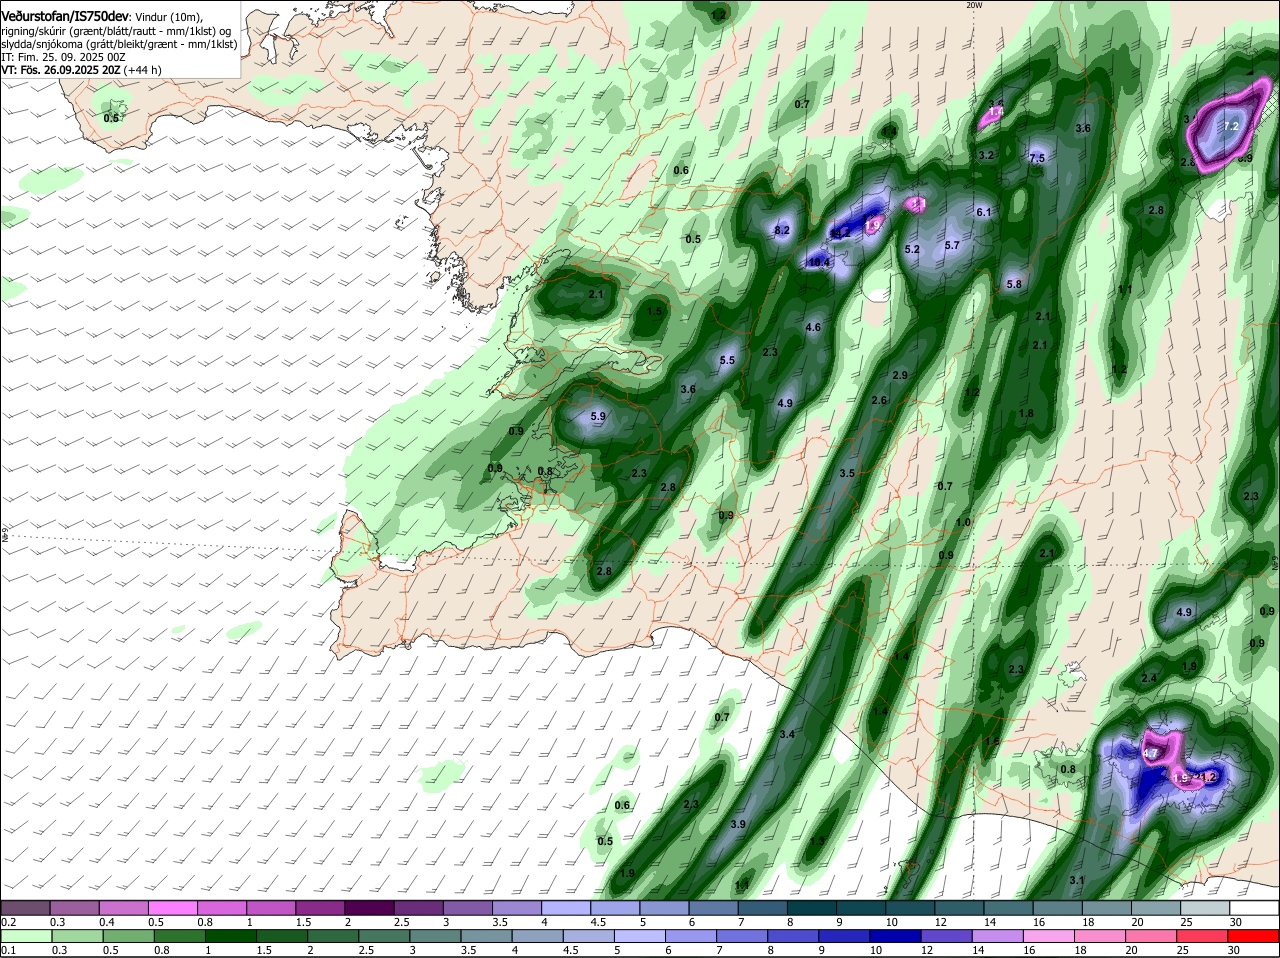Click the 2.6 precipitation value on the map
Image resolution: width=1280 pixels, height=958 pixels.
pyautogui.click(x=879, y=400)
